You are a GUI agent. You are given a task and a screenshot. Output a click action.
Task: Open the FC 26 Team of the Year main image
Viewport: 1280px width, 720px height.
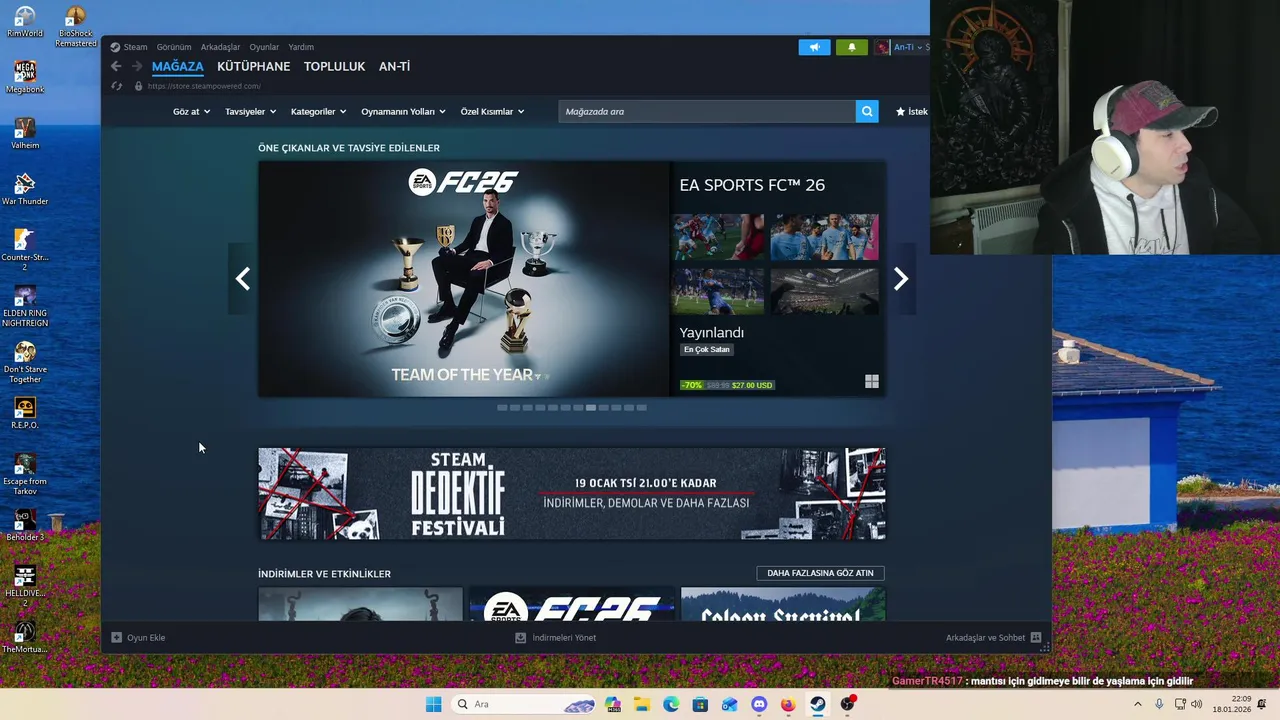(464, 279)
